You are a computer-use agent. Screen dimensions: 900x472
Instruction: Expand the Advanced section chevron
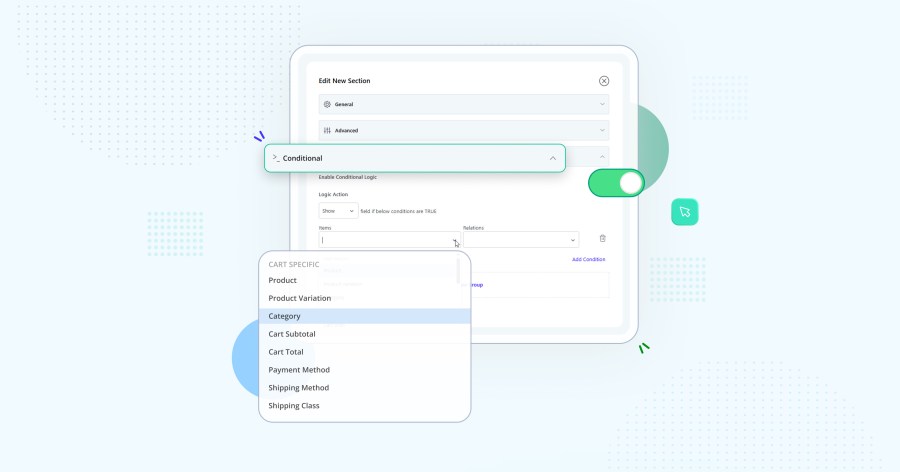(602, 130)
